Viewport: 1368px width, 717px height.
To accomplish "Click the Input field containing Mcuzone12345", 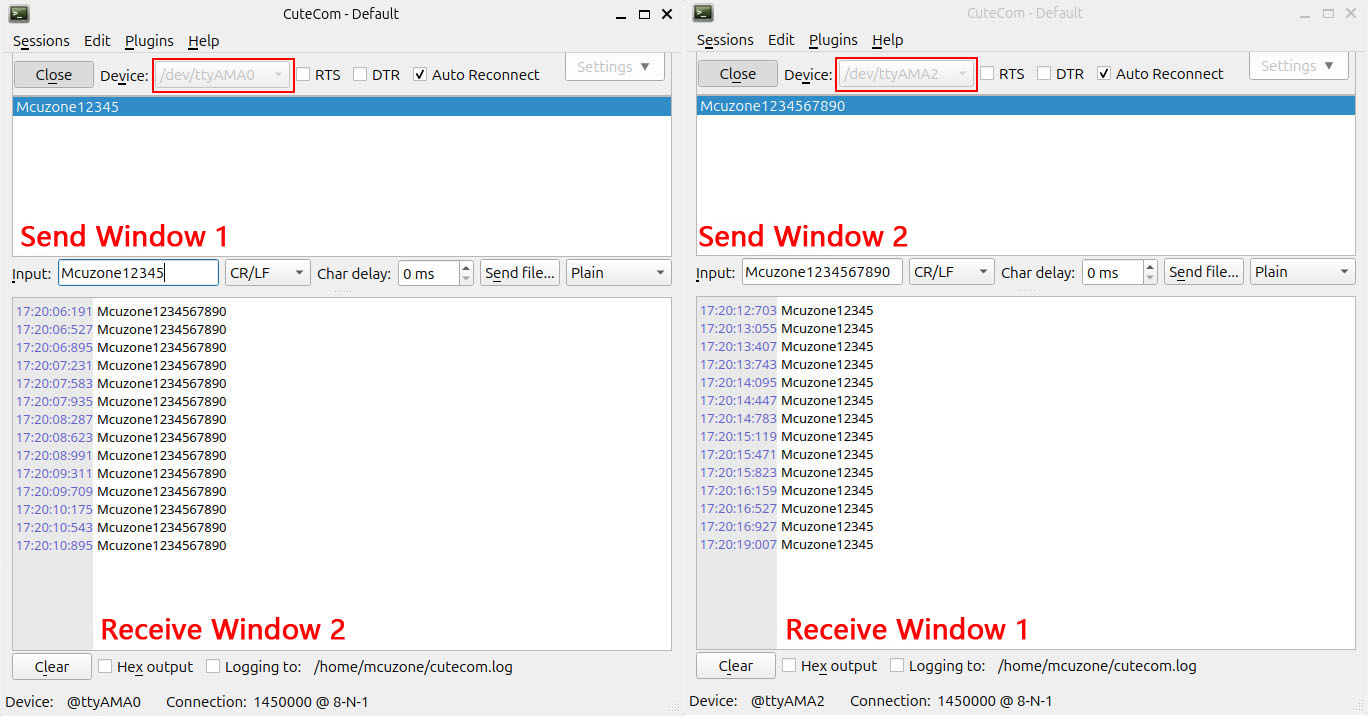I will tap(138, 273).
